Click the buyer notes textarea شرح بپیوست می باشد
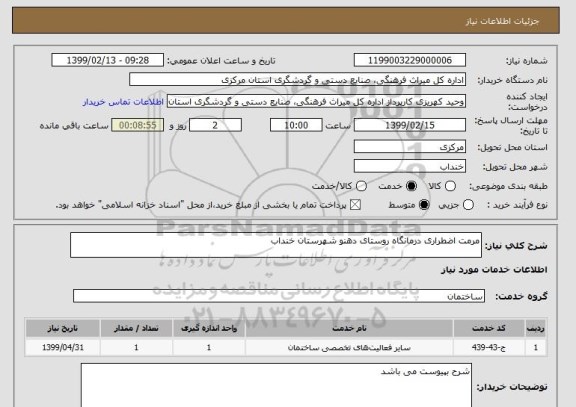This screenshot has width=576, height=407. pos(276,385)
